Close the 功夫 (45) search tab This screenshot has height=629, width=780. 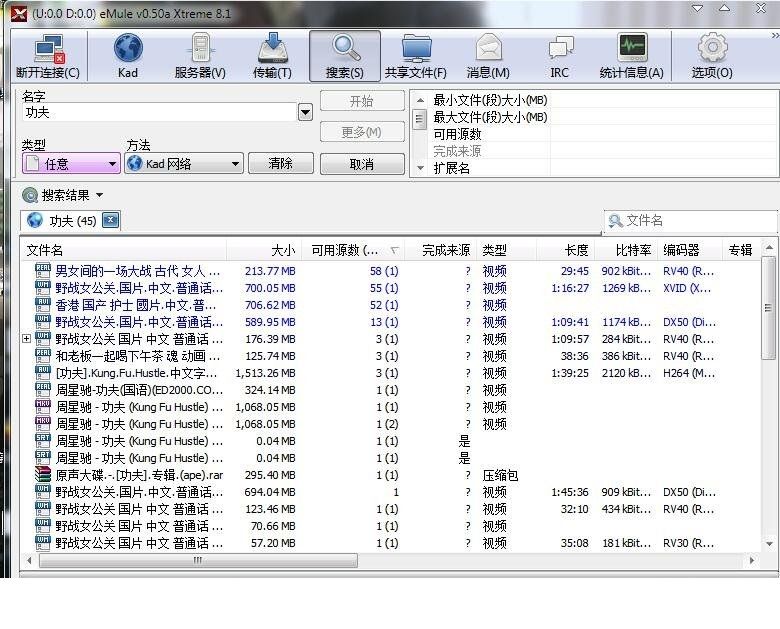(x=110, y=220)
